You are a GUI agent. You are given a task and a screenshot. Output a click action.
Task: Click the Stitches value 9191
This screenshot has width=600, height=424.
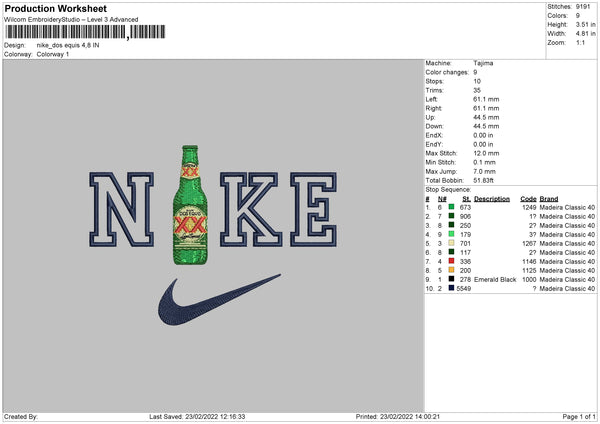(x=583, y=7)
